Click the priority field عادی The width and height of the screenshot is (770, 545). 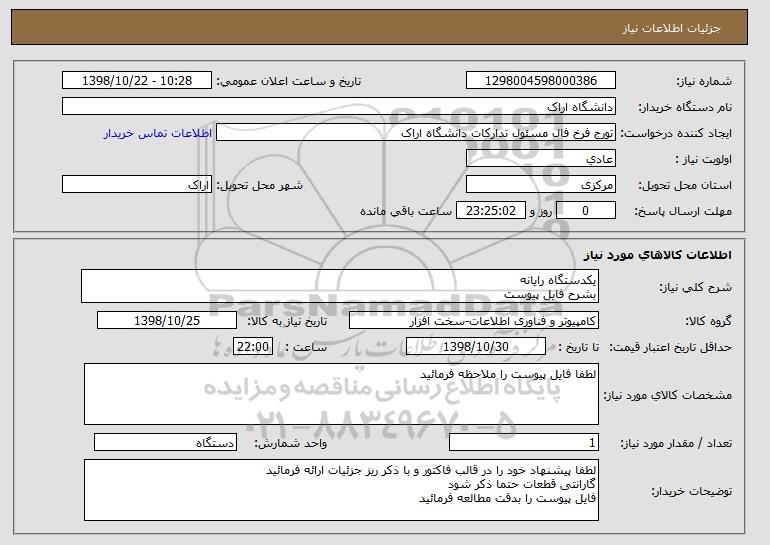click(541, 159)
